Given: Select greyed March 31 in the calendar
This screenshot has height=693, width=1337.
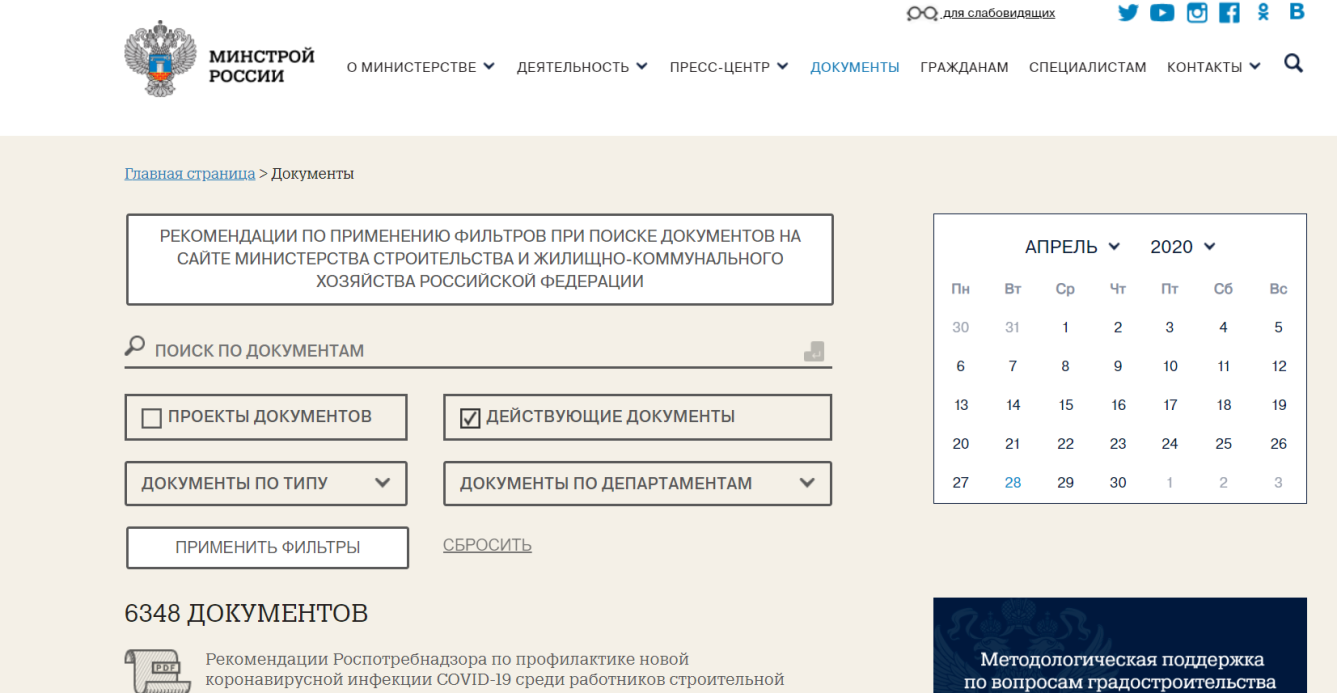Looking at the screenshot, I should (1013, 327).
